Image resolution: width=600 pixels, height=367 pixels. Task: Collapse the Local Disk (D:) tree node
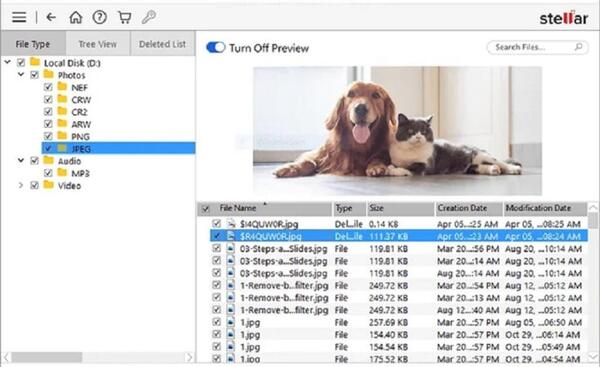coord(8,62)
